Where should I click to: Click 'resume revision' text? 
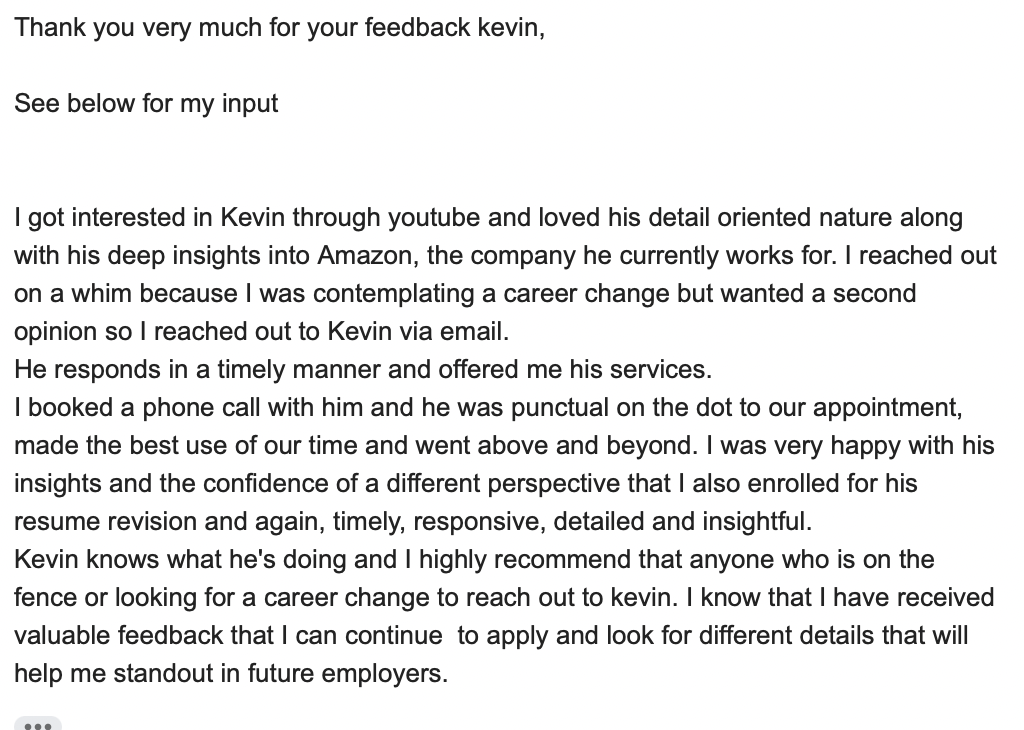point(105,522)
